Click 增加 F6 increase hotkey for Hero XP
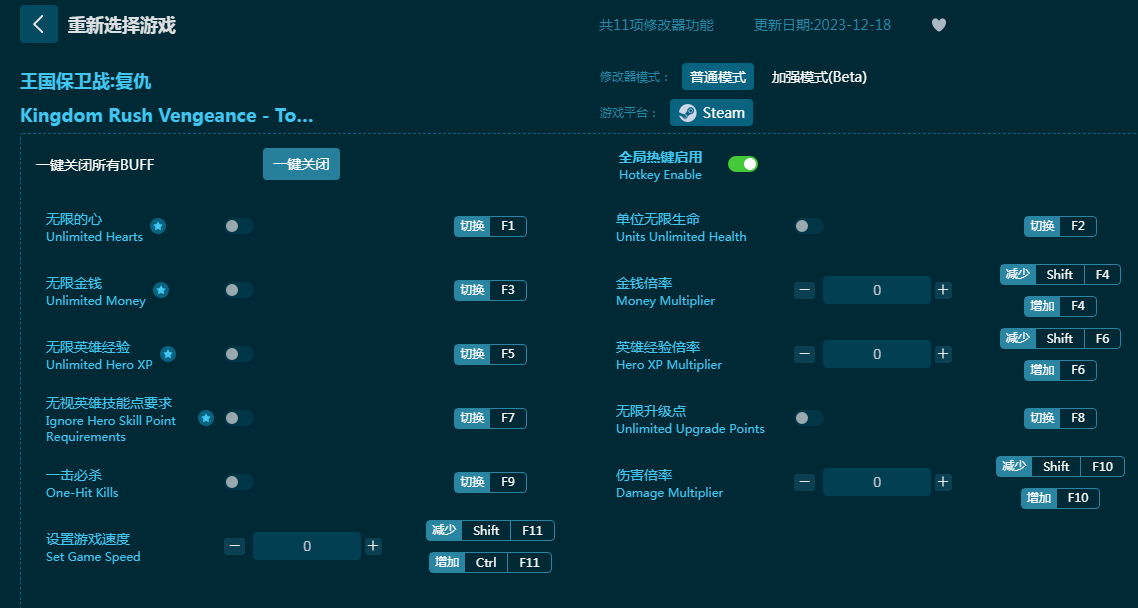 [x=1060, y=370]
